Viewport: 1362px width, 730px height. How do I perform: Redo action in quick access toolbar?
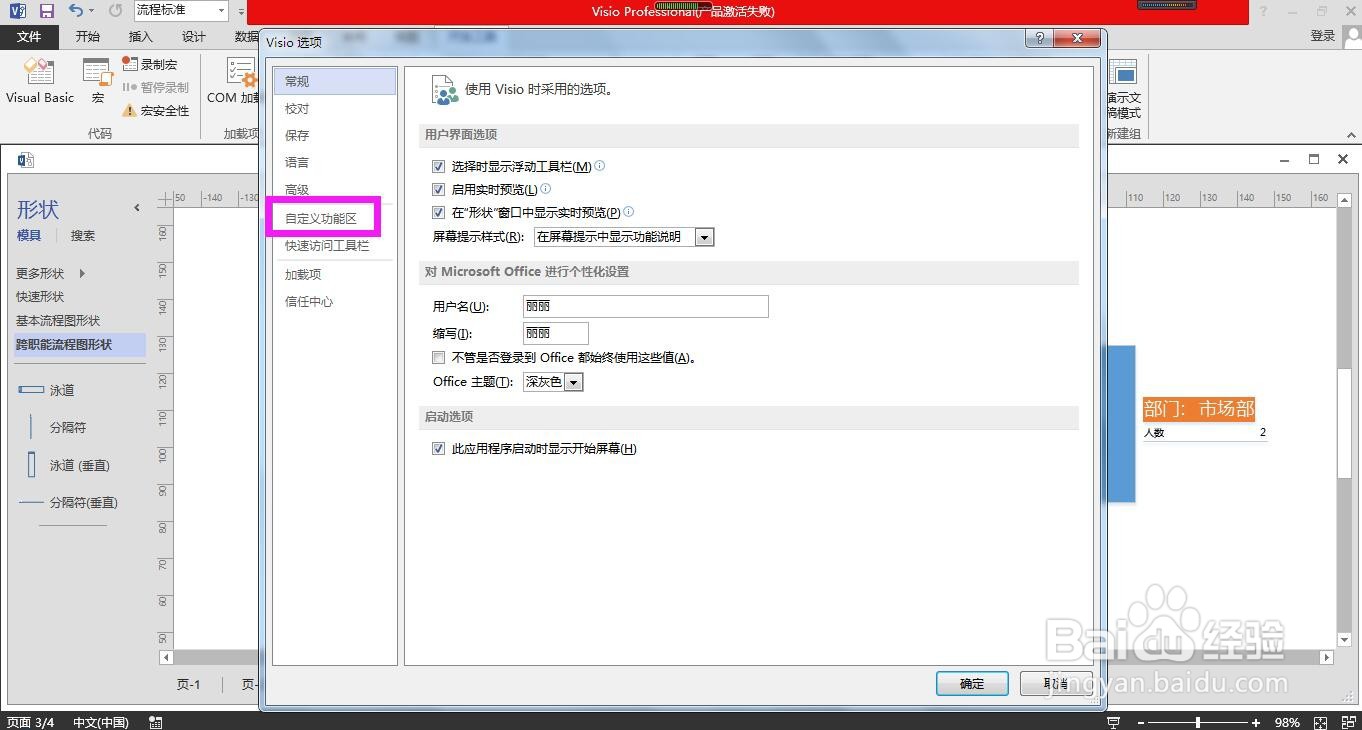(x=115, y=11)
